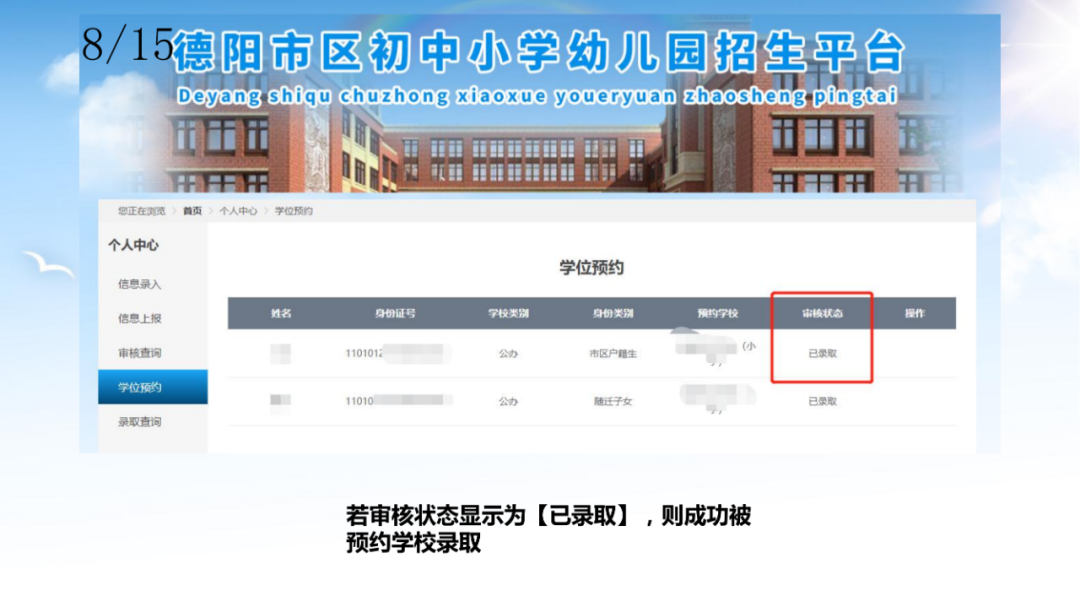Click 公办 in the 市区户籍生 row
The width and height of the screenshot is (1080, 607).
(x=508, y=353)
